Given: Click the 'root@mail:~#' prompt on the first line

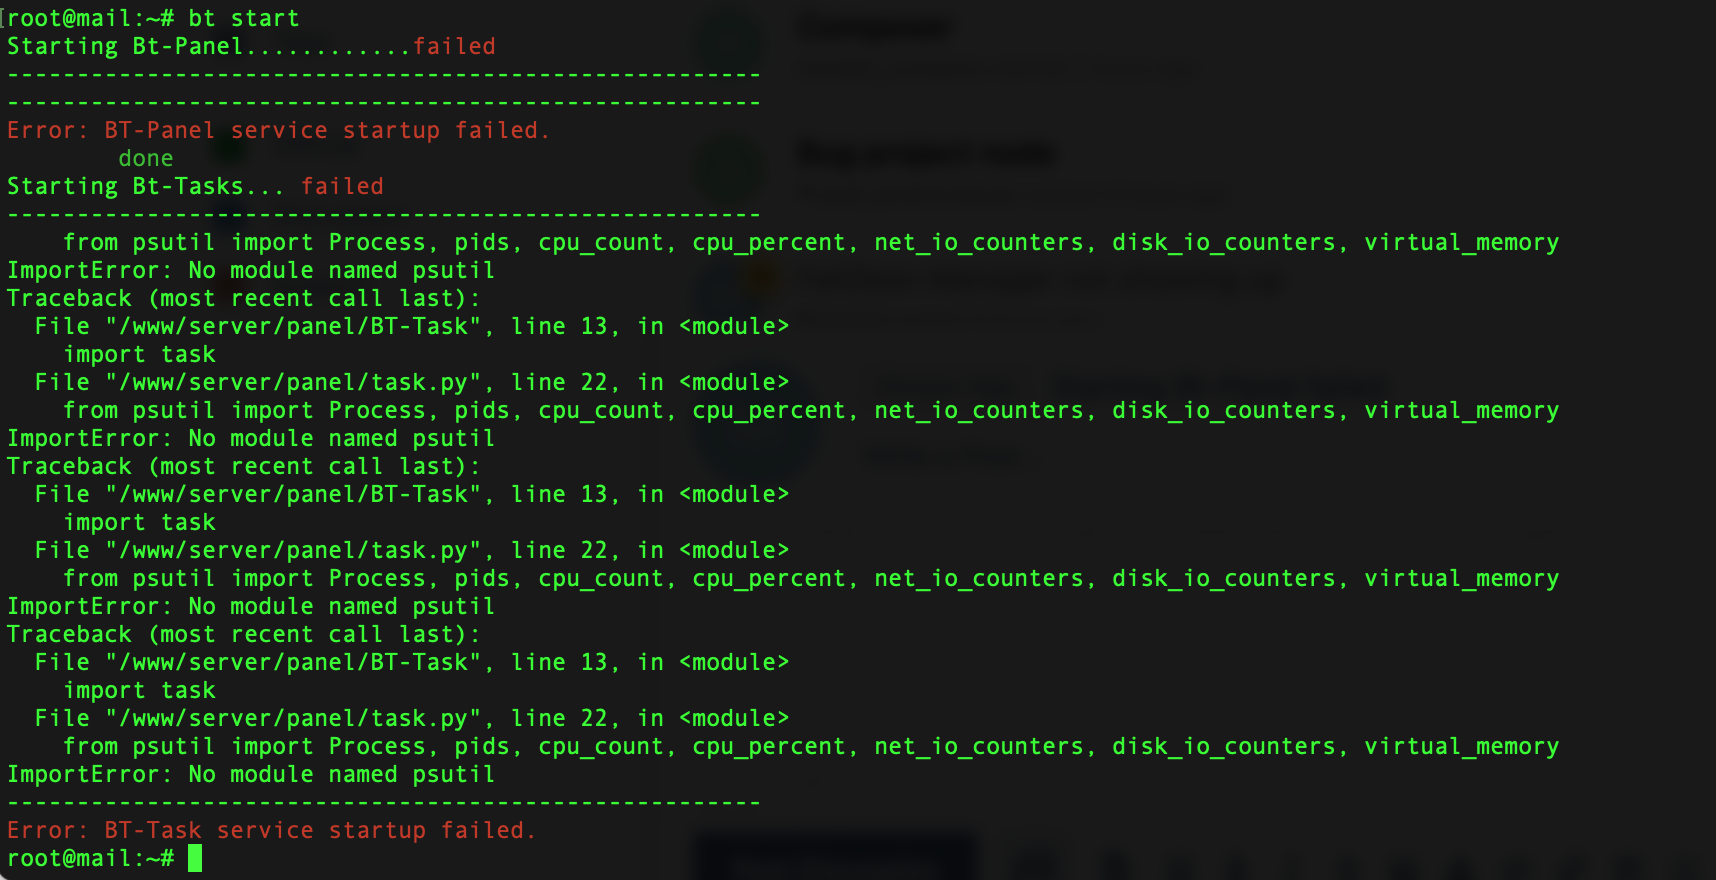Looking at the screenshot, I should point(90,18).
